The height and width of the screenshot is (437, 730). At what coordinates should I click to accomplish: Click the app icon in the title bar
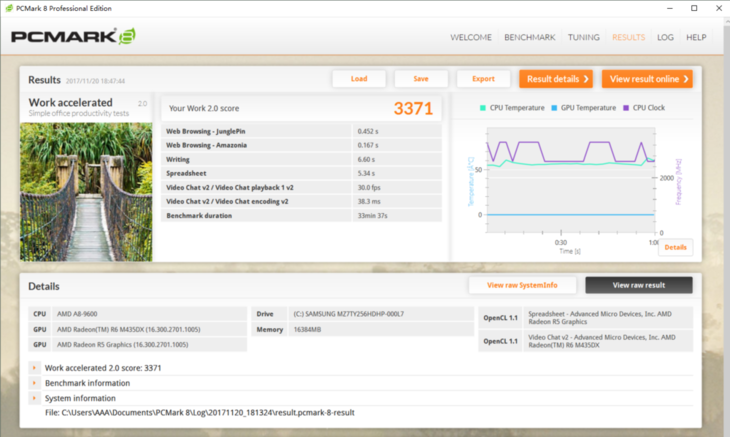(9, 8)
